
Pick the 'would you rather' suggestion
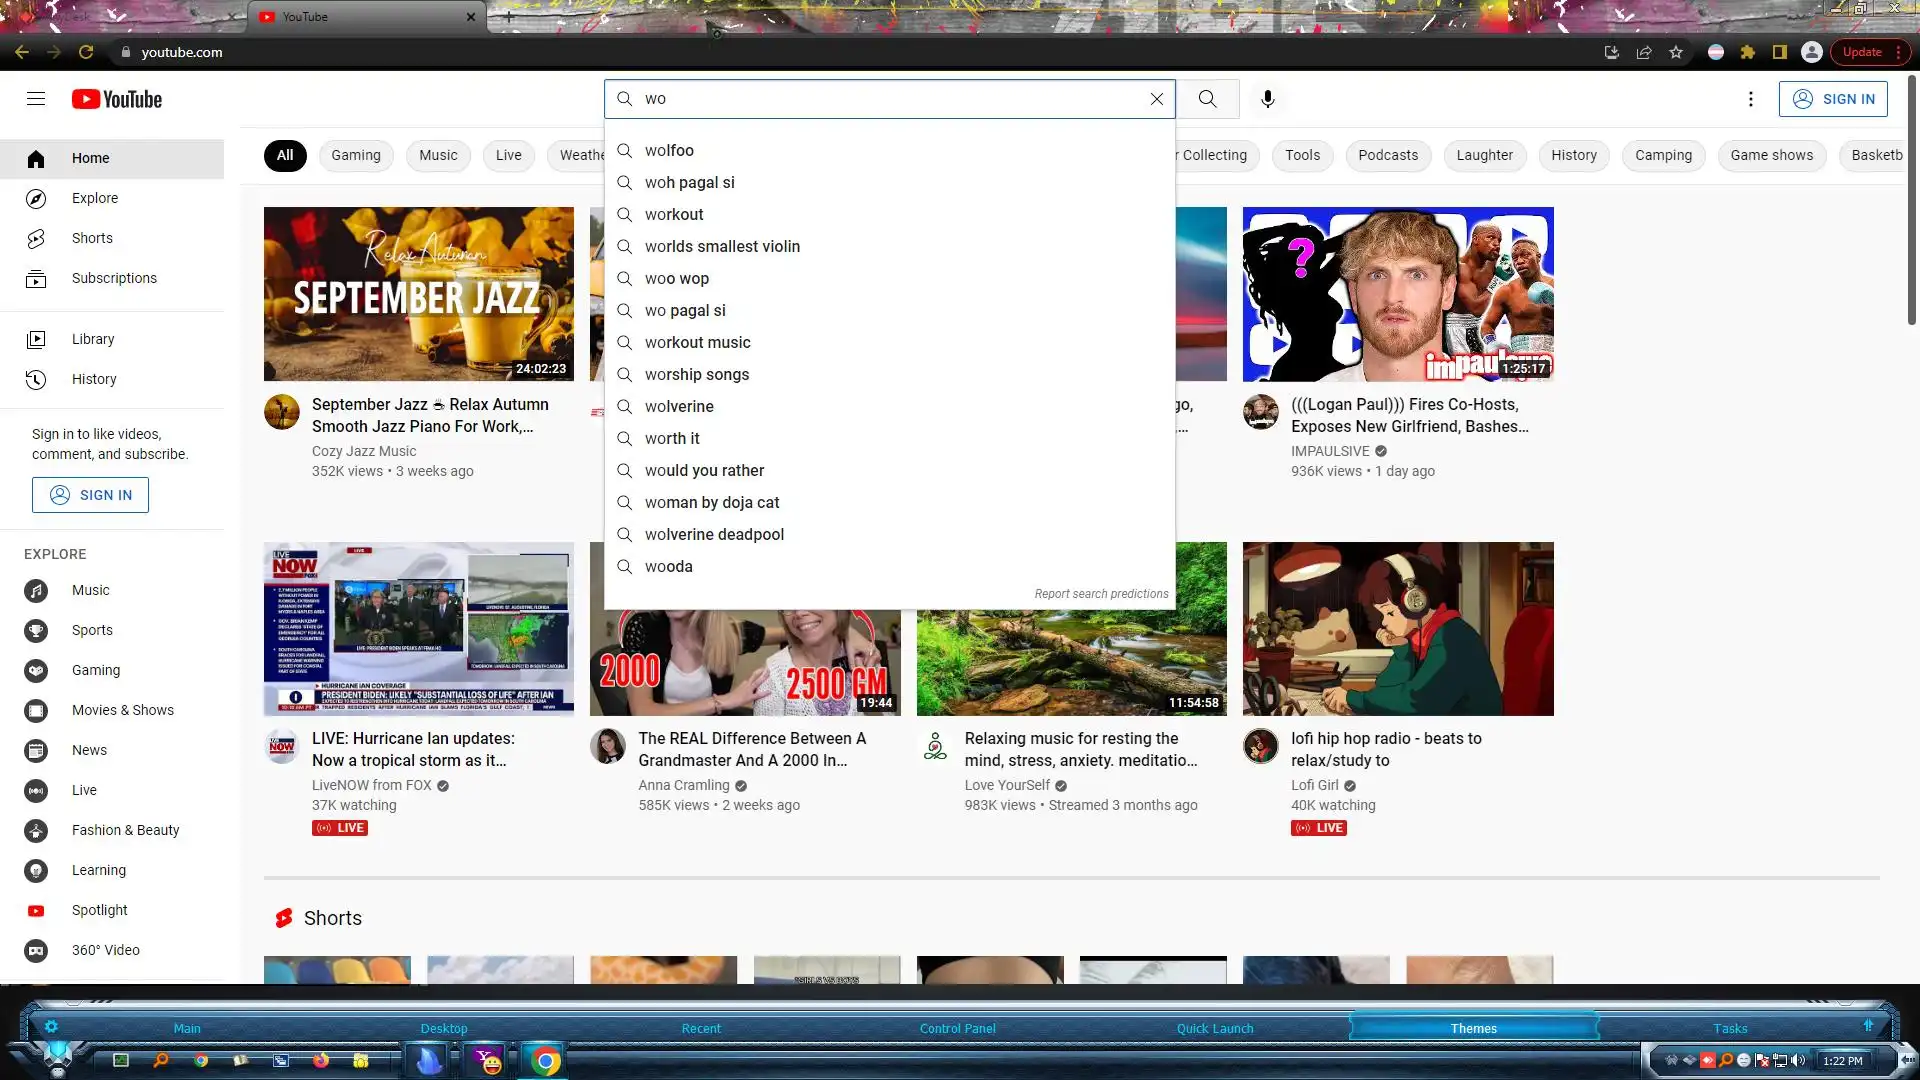pos(703,470)
